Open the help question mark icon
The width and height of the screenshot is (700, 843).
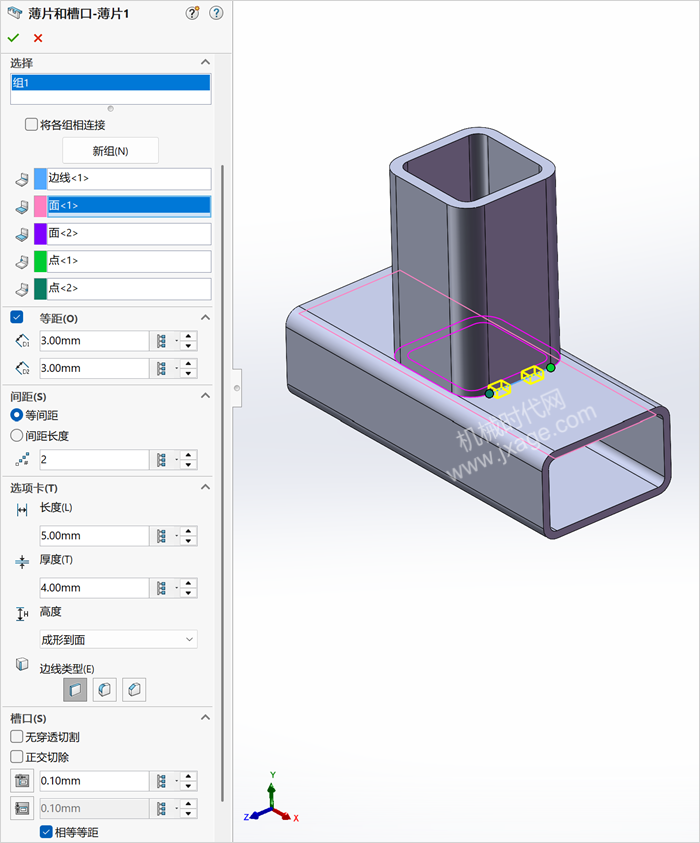click(x=216, y=13)
